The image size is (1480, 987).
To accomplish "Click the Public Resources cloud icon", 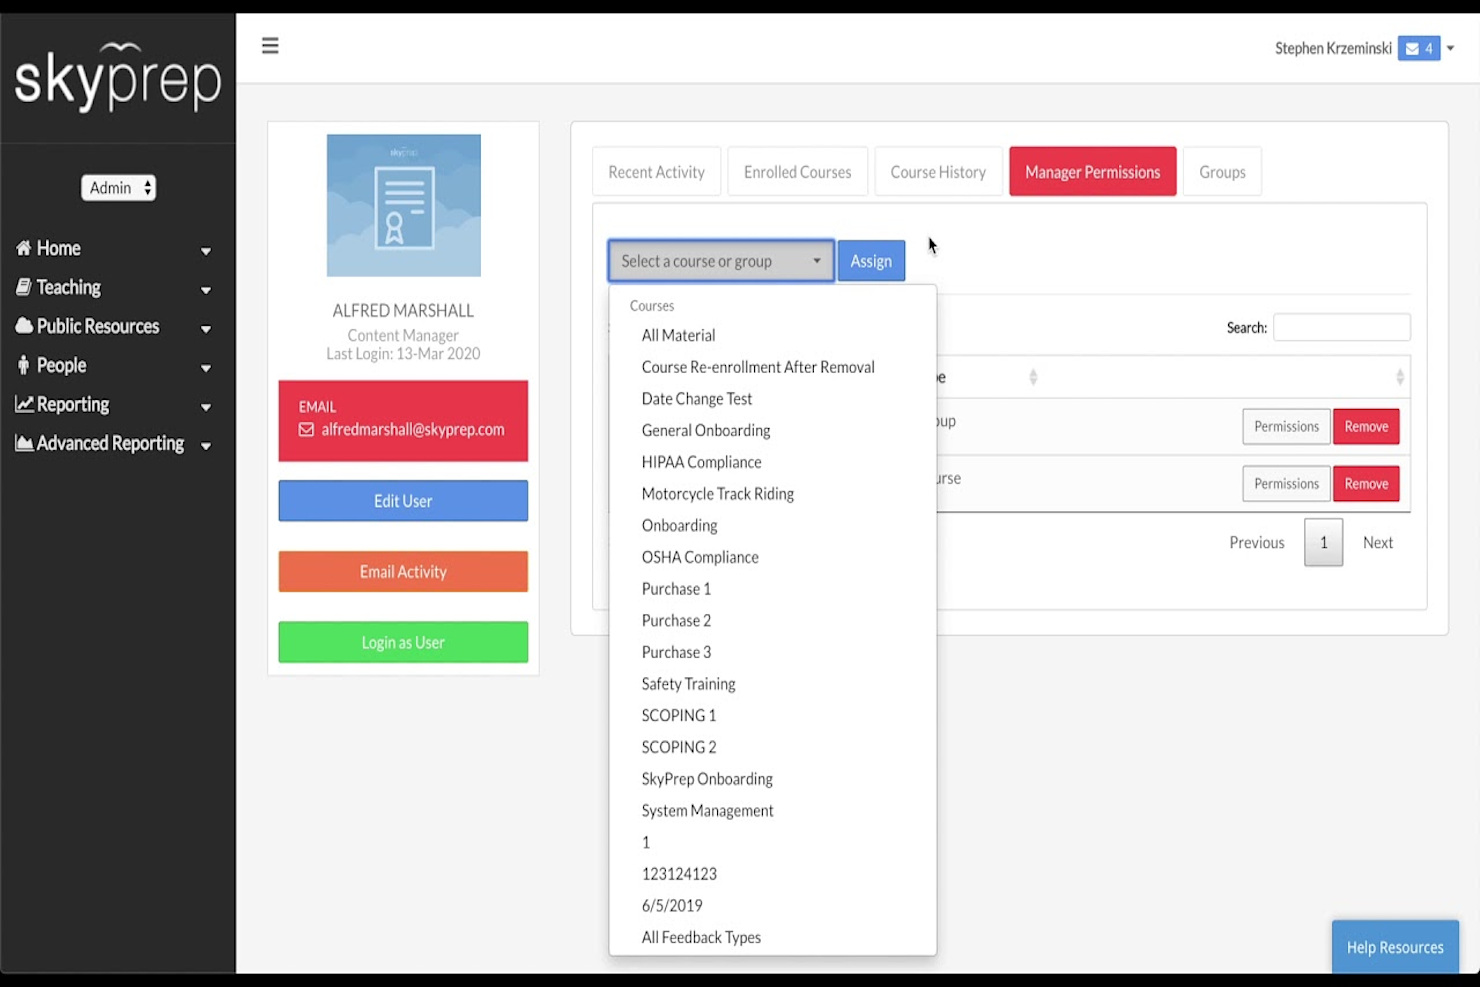I will click(24, 326).
